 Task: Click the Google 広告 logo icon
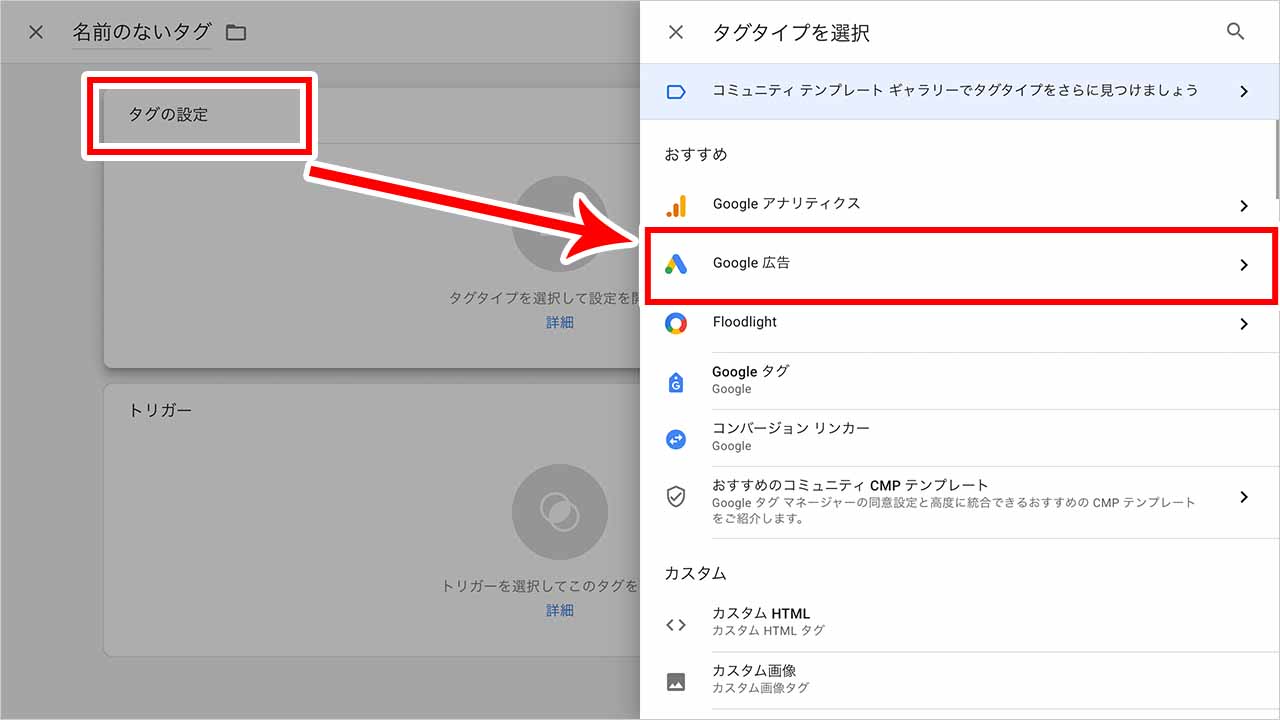(676, 264)
